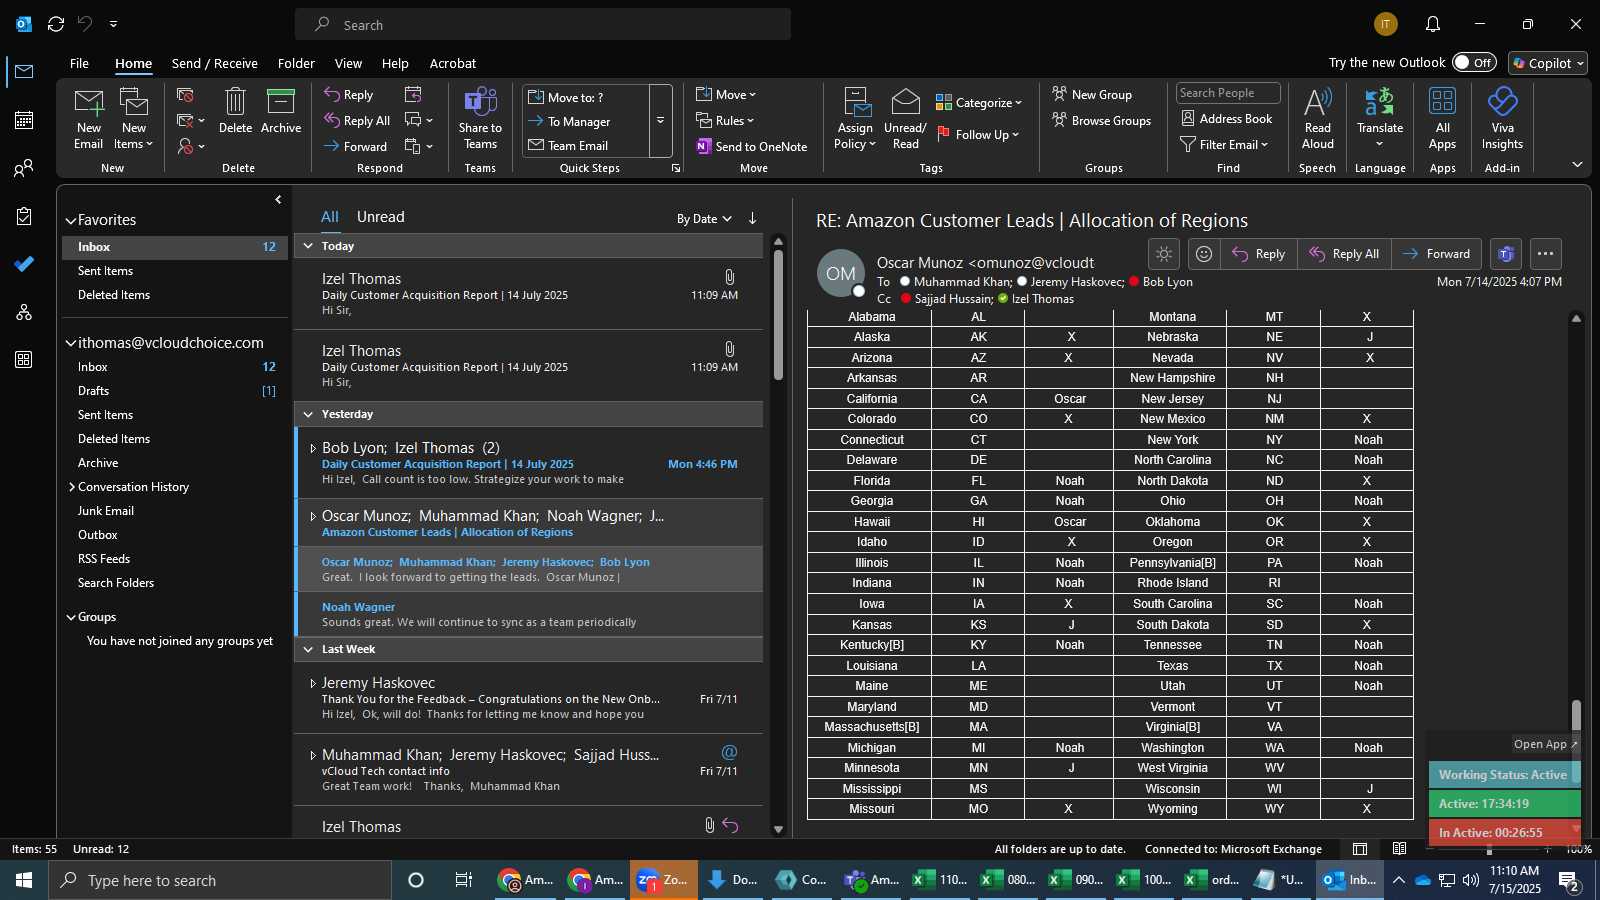Image resolution: width=1600 pixels, height=900 pixels.
Task: Open Windows Start menu
Action: (24, 880)
